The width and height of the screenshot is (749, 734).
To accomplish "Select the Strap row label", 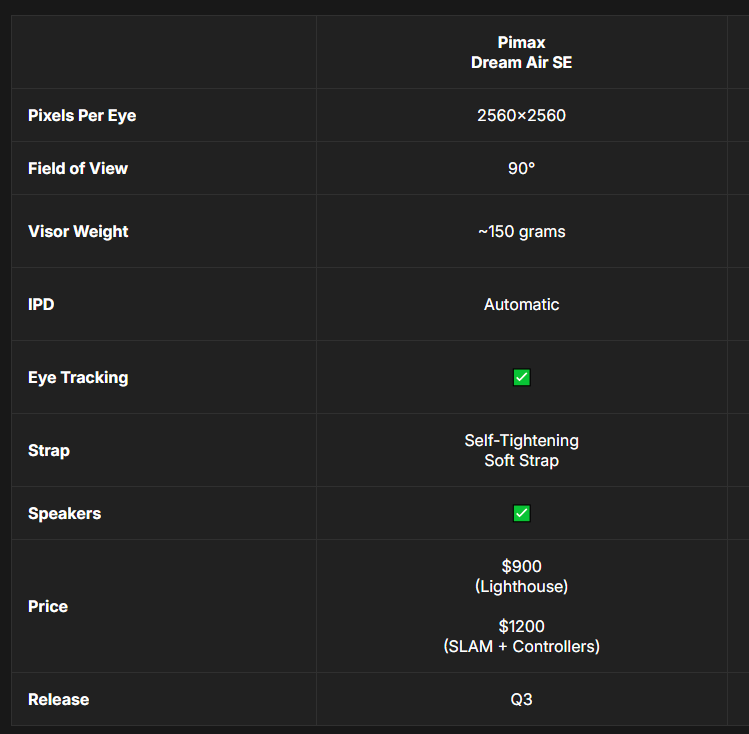I will (49, 451).
